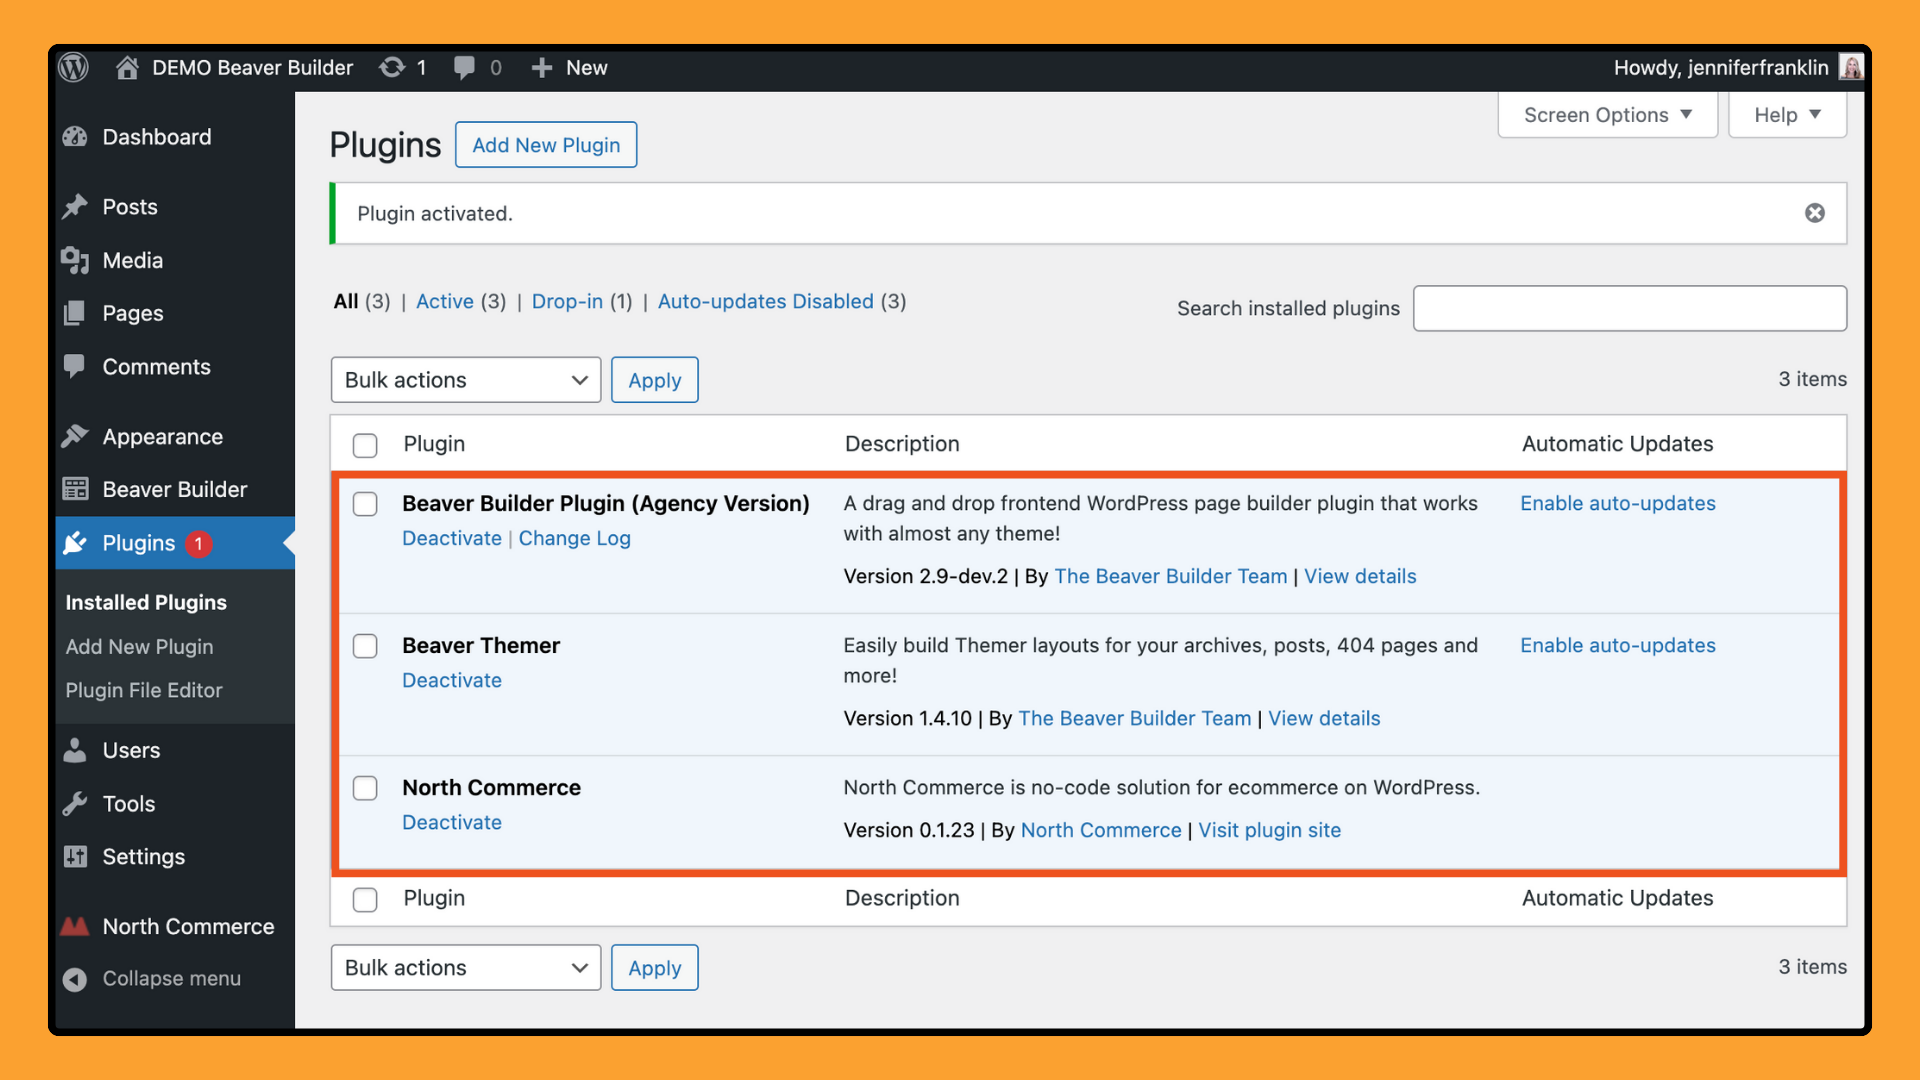Open Visit plugin site link

pyautogui.click(x=1270, y=830)
